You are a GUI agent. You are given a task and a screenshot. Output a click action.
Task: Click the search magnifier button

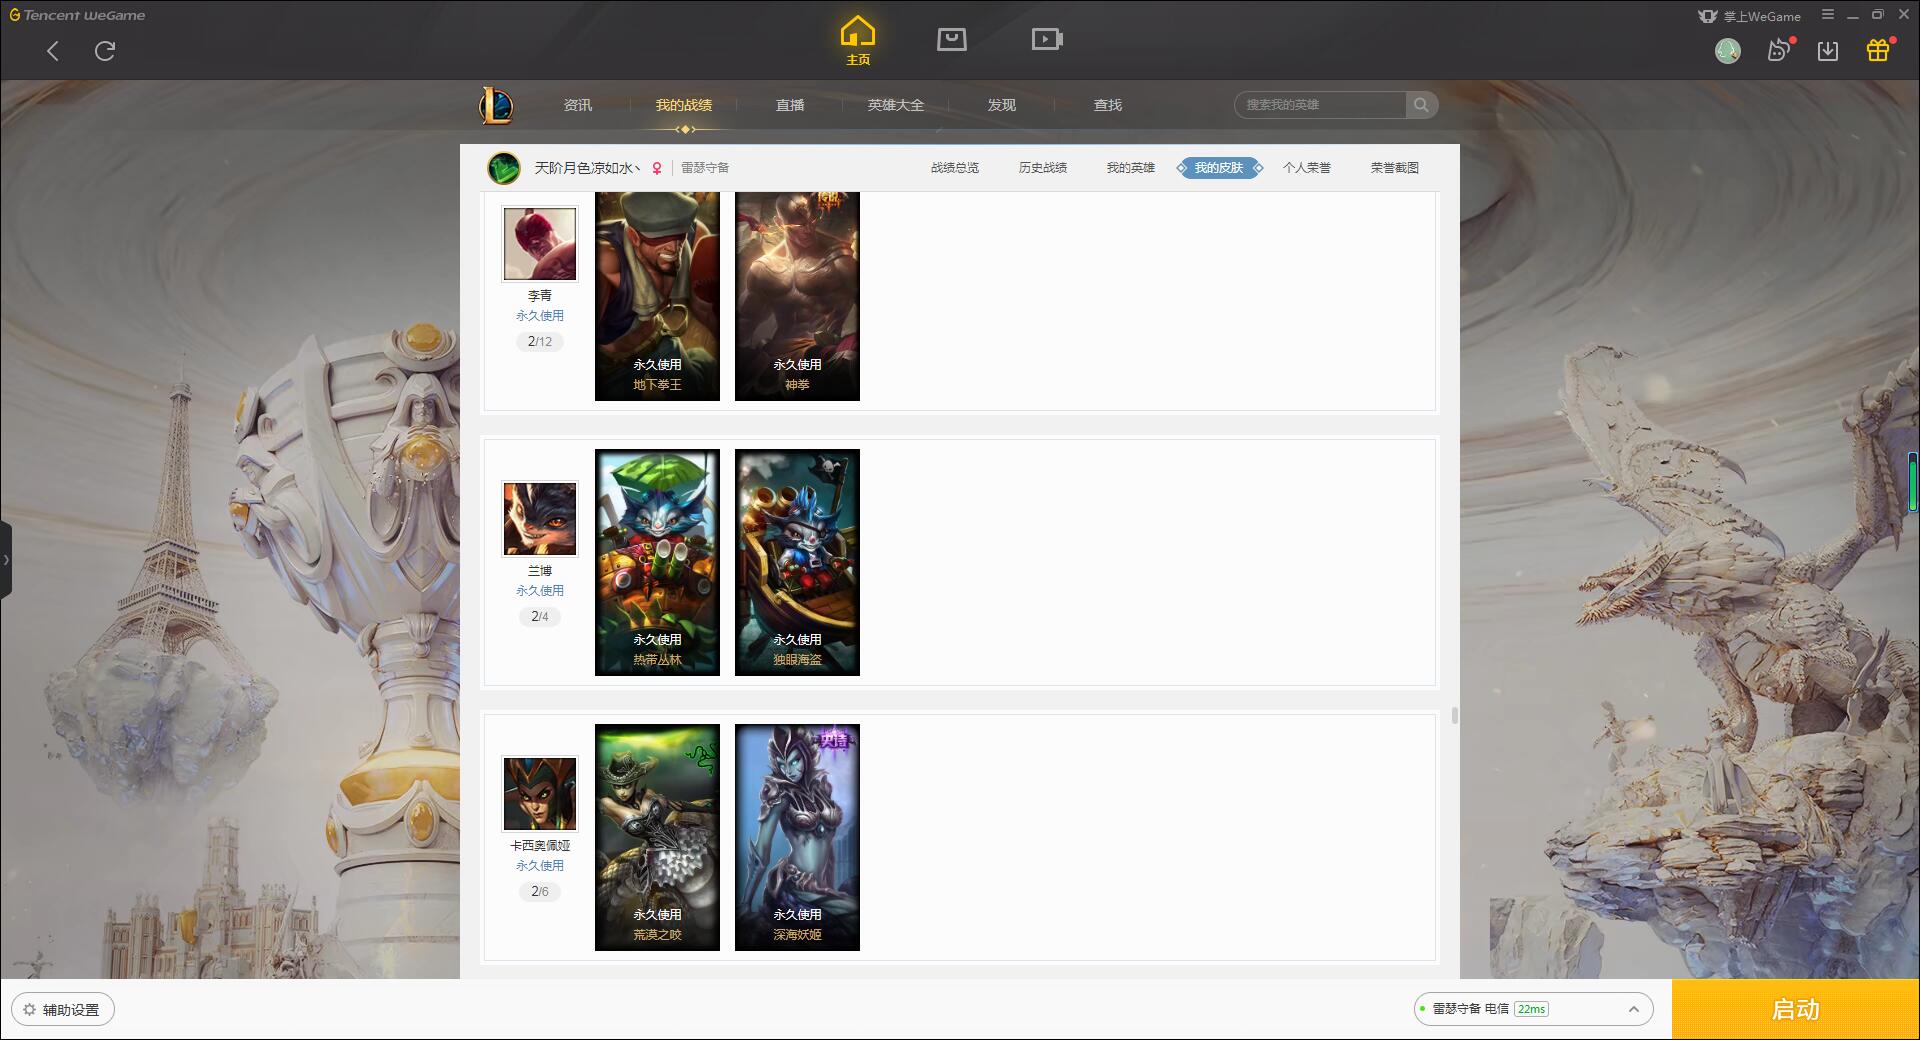(1421, 105)
